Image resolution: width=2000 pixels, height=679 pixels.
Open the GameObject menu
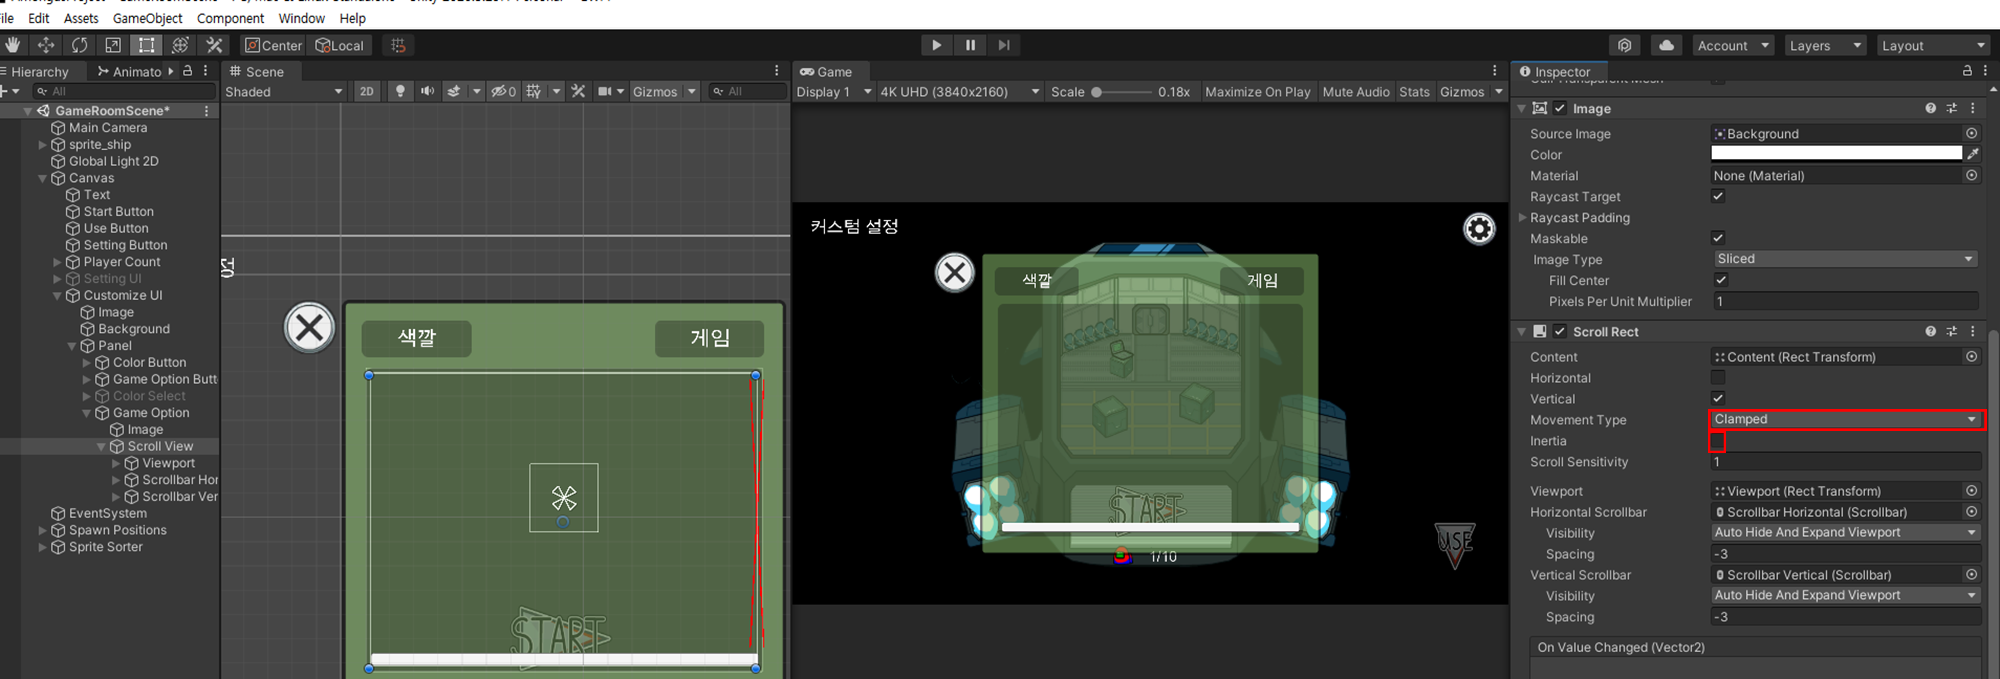click(148, 18)
